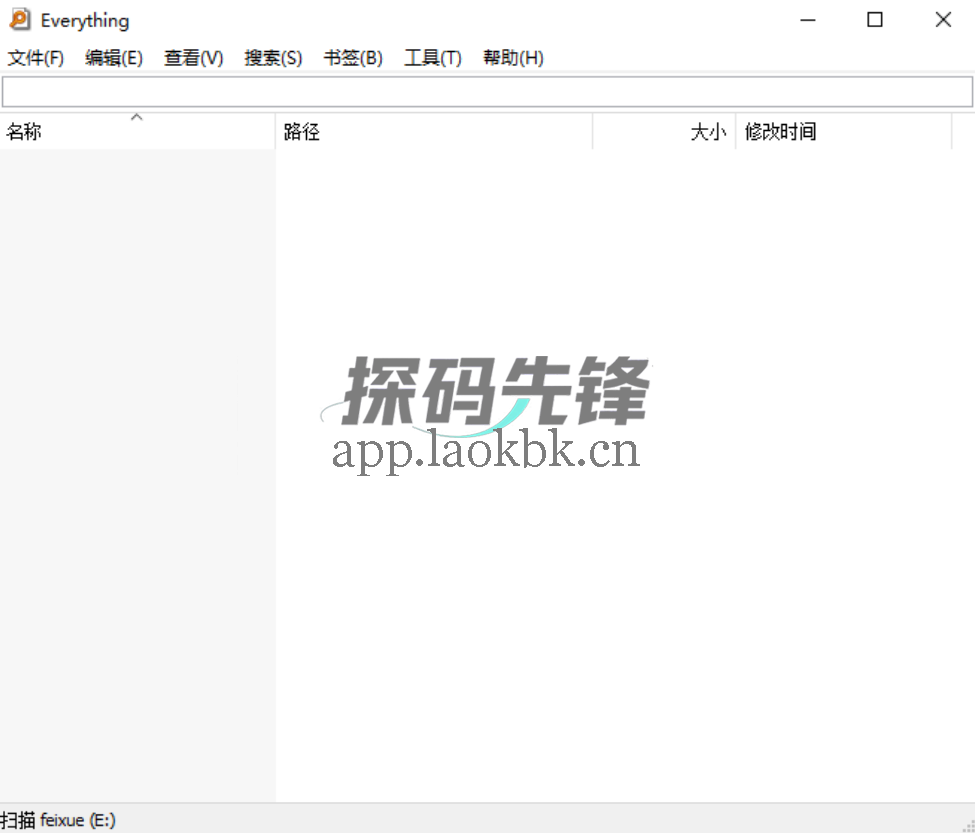Open the 帮助(H) menu
The height and width of the screenshot is (833, 975).
(x=513, y=58)
